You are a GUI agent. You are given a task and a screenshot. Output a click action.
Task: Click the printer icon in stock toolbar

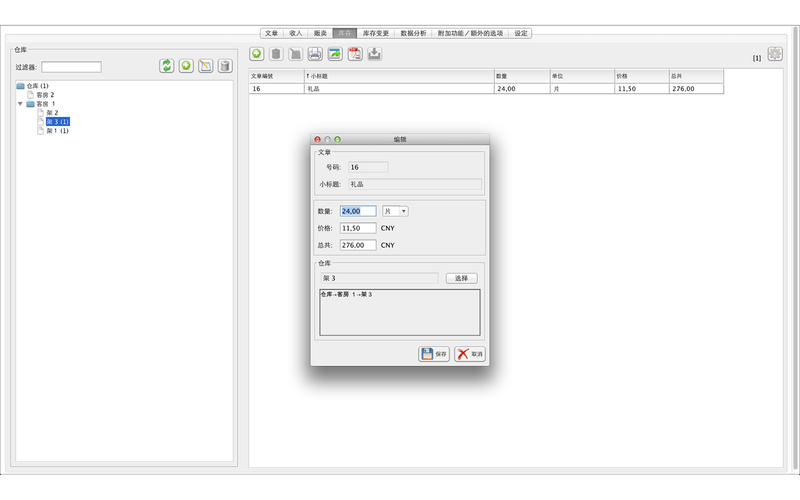pos(315,54)
